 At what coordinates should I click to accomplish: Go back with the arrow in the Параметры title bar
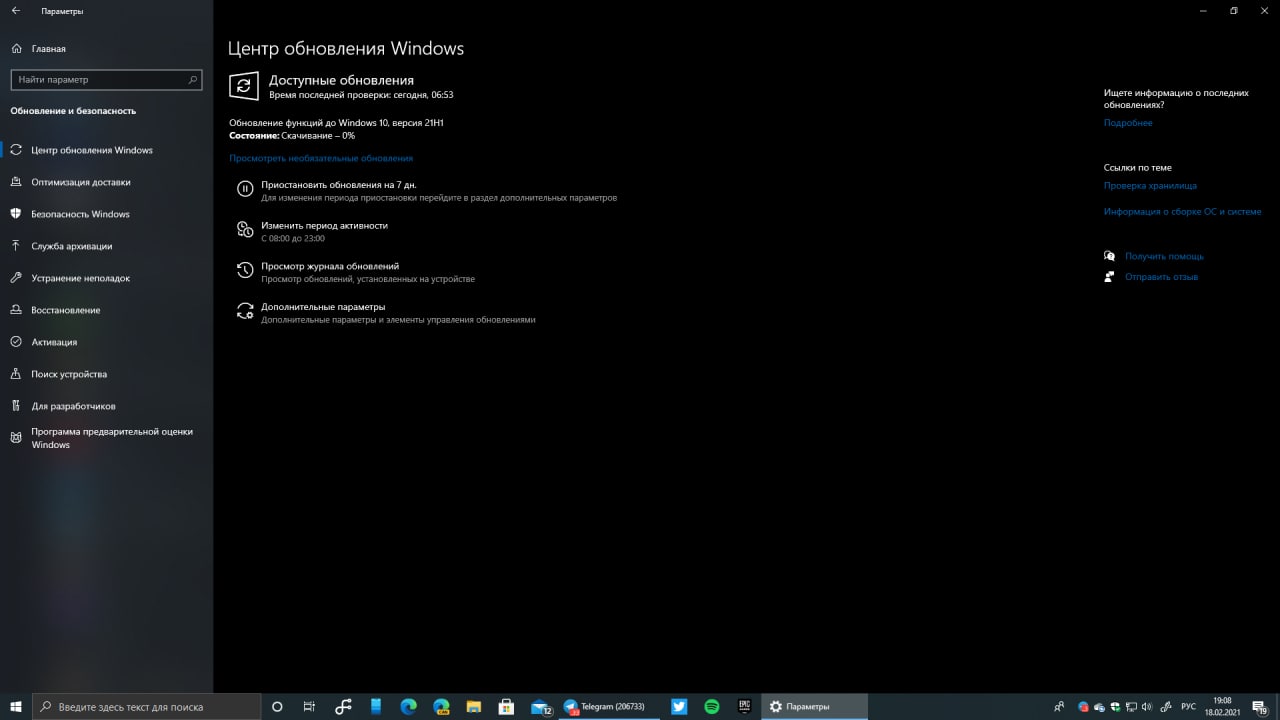coord(15,11)
